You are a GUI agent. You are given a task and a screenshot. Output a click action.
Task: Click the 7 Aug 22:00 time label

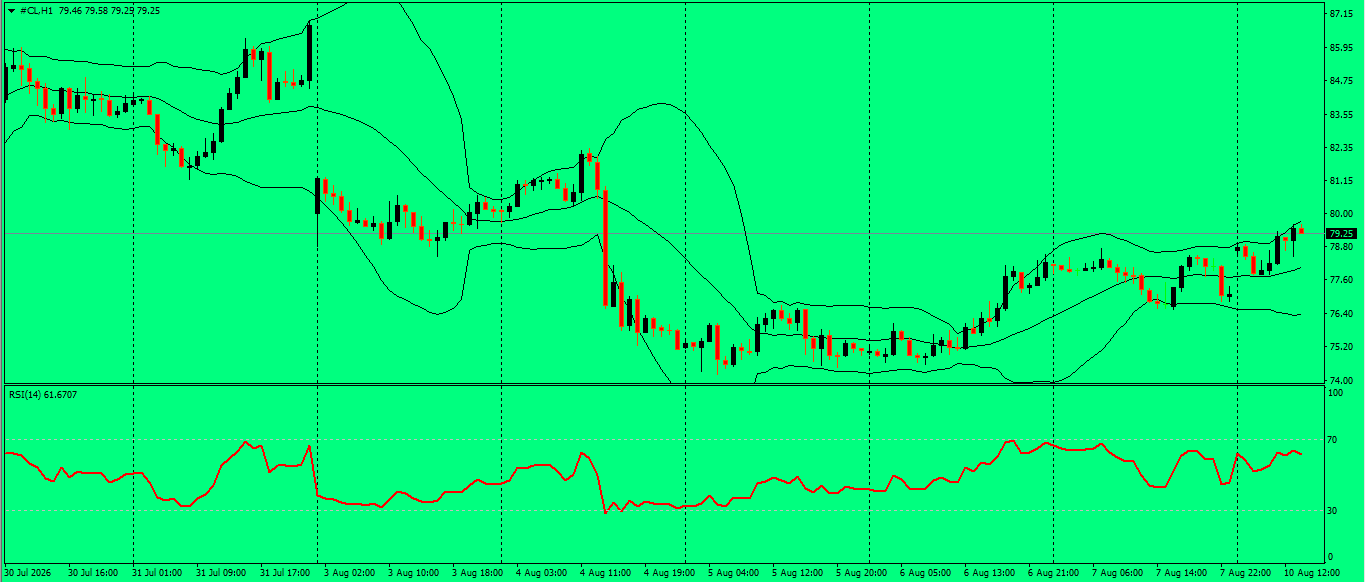point(1247,573)
